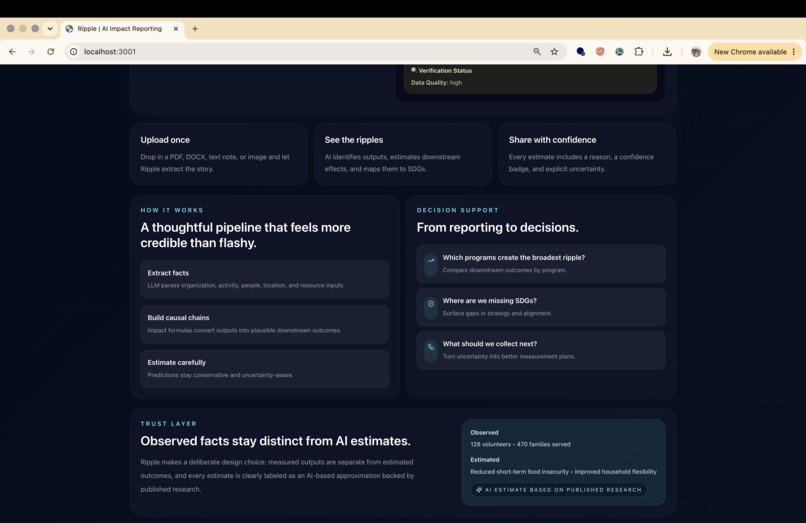Select the Estimate carefully step

(x=264, y=369)
